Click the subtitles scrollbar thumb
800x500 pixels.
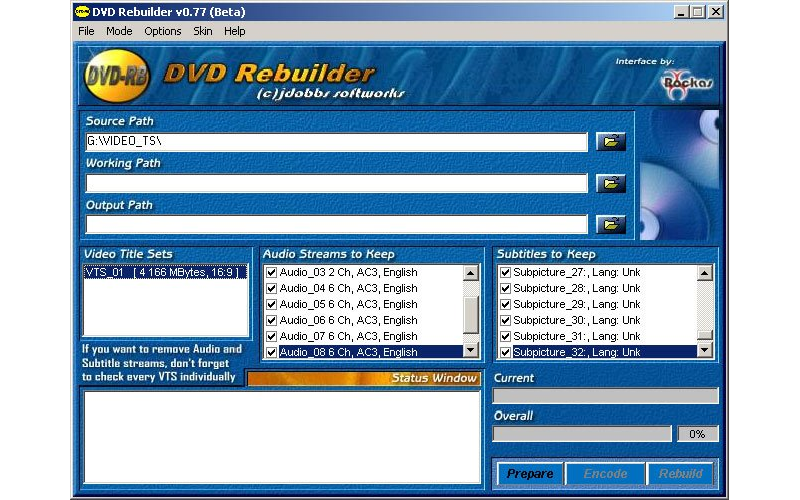pyautogui.click(x=705, y=335)
